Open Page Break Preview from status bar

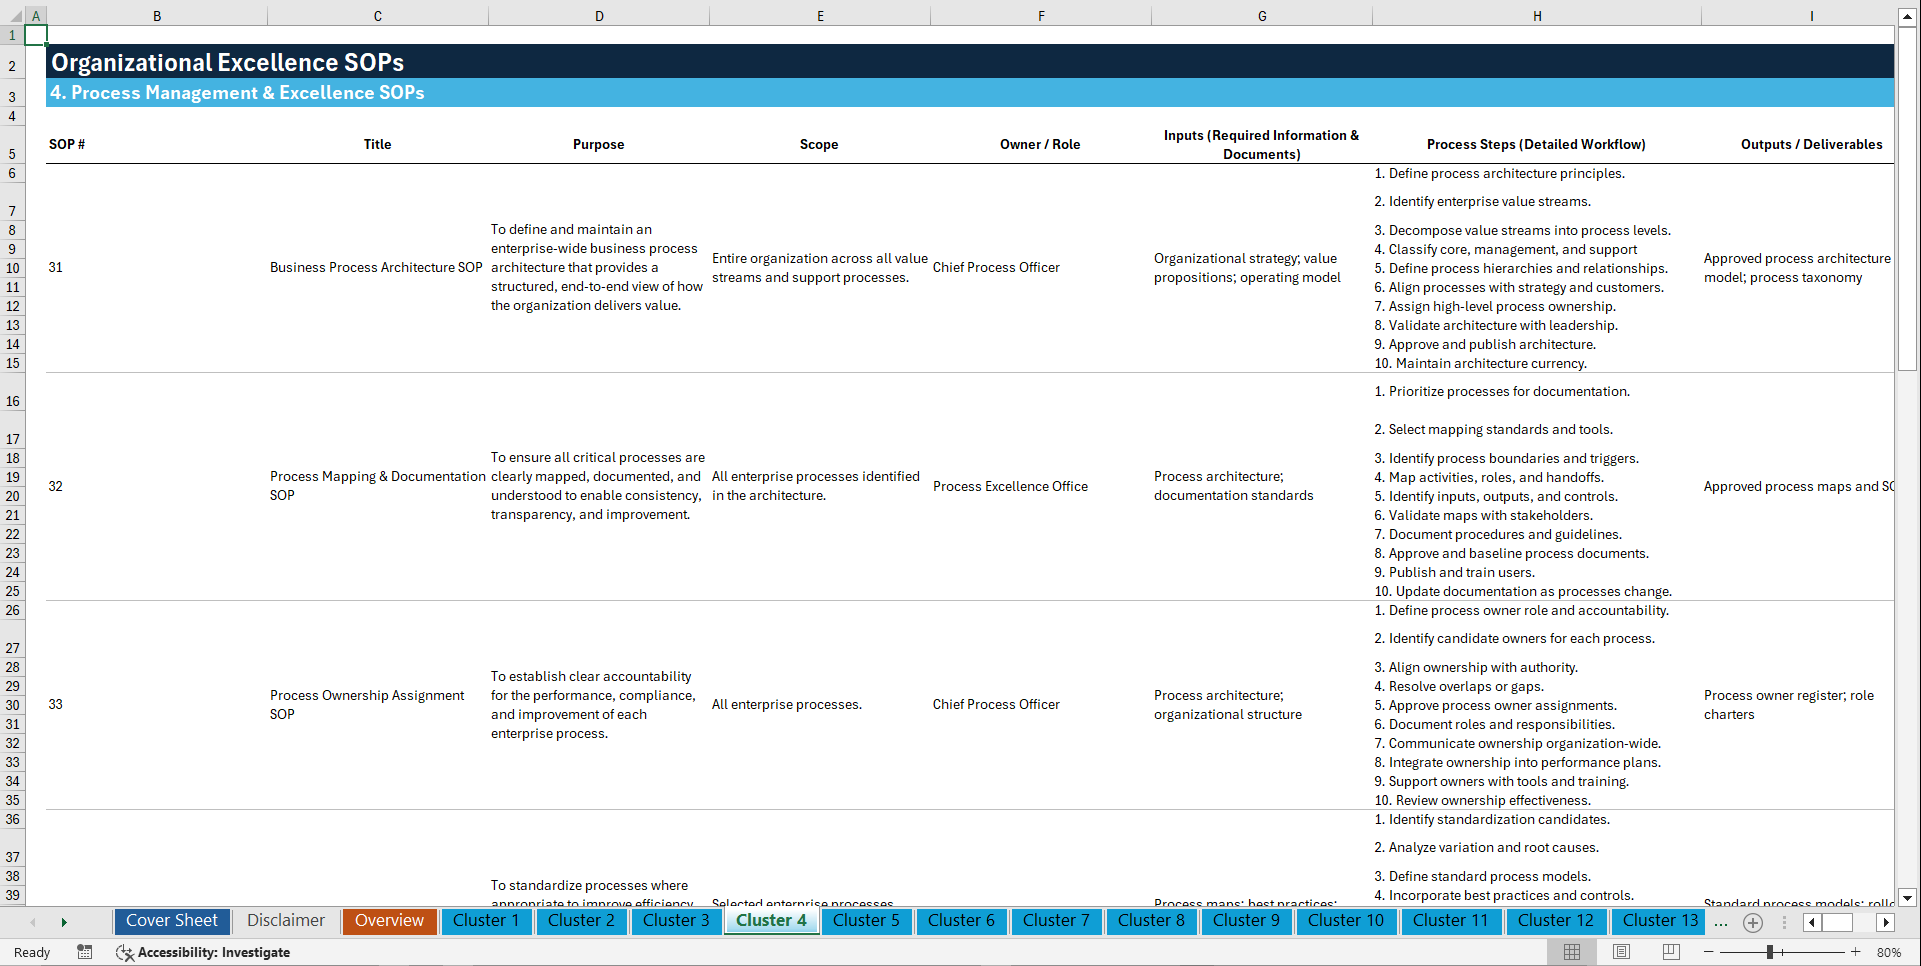[1670, 952]
